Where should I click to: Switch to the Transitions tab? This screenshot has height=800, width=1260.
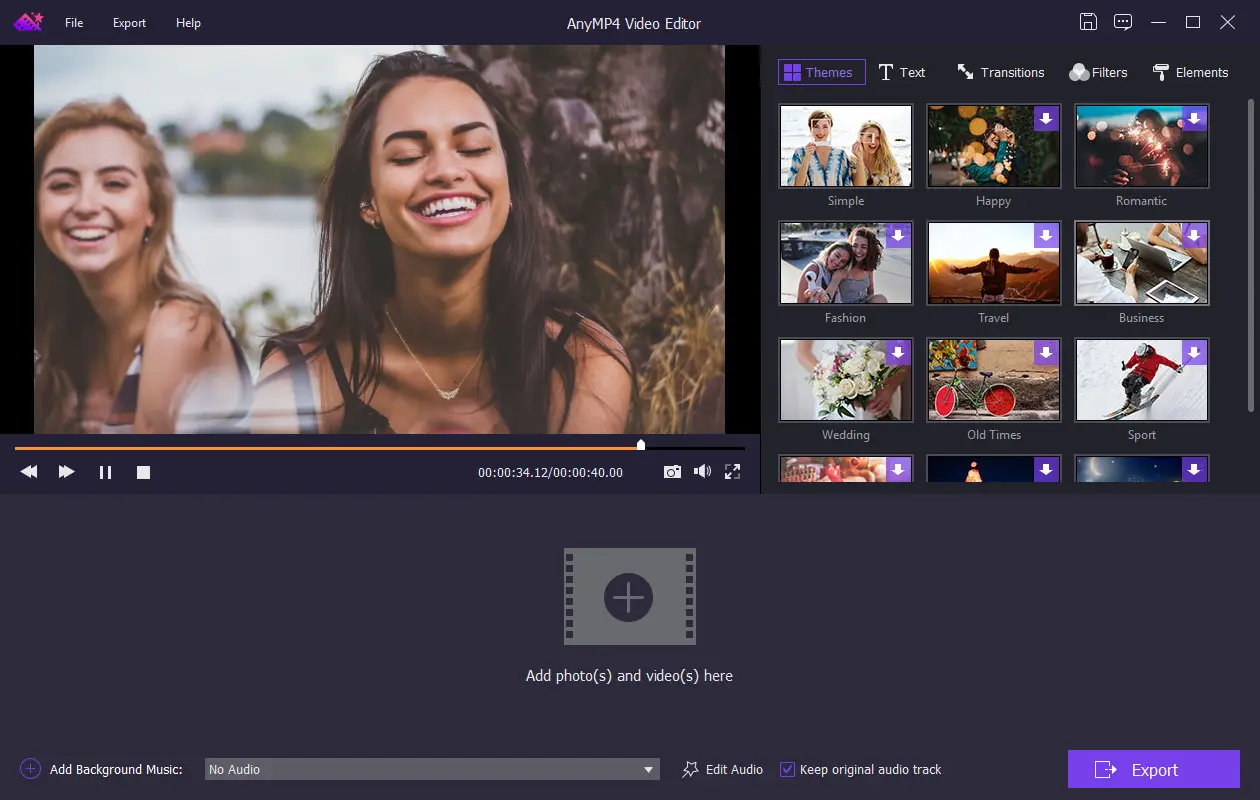click(1001, 72)
